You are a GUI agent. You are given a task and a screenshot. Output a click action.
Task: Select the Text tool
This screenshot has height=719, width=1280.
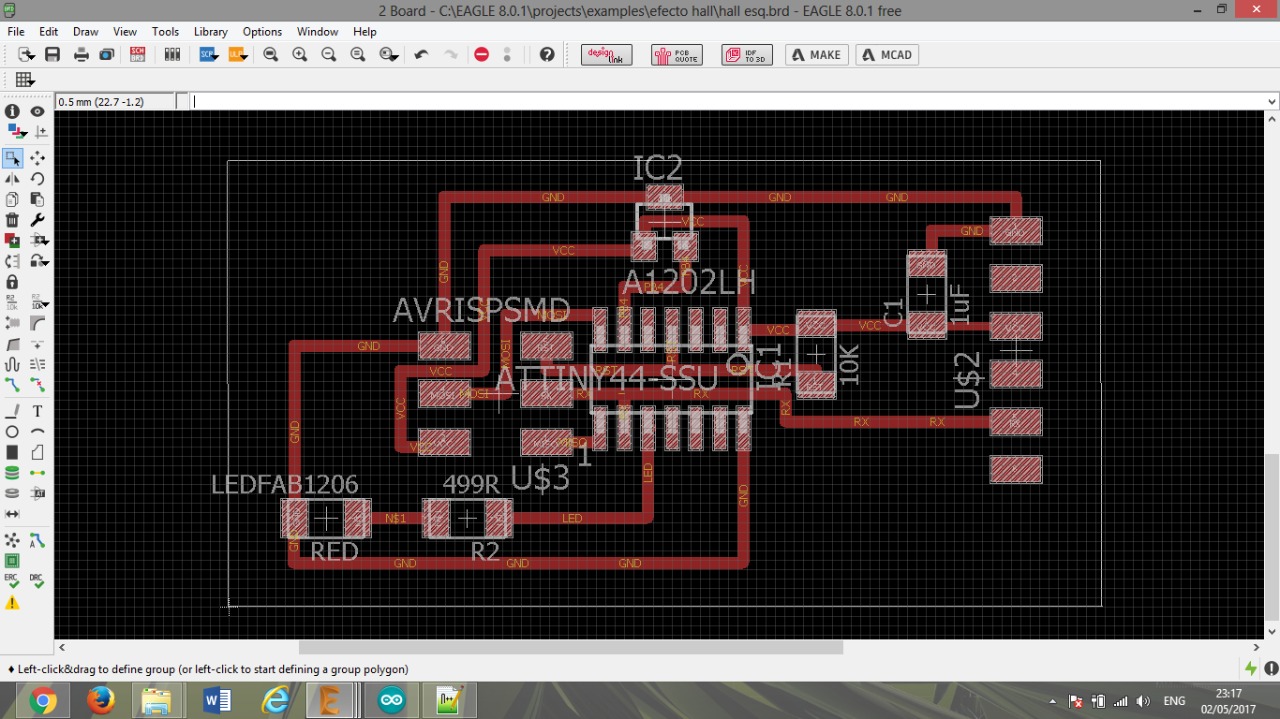coord(37,411)
